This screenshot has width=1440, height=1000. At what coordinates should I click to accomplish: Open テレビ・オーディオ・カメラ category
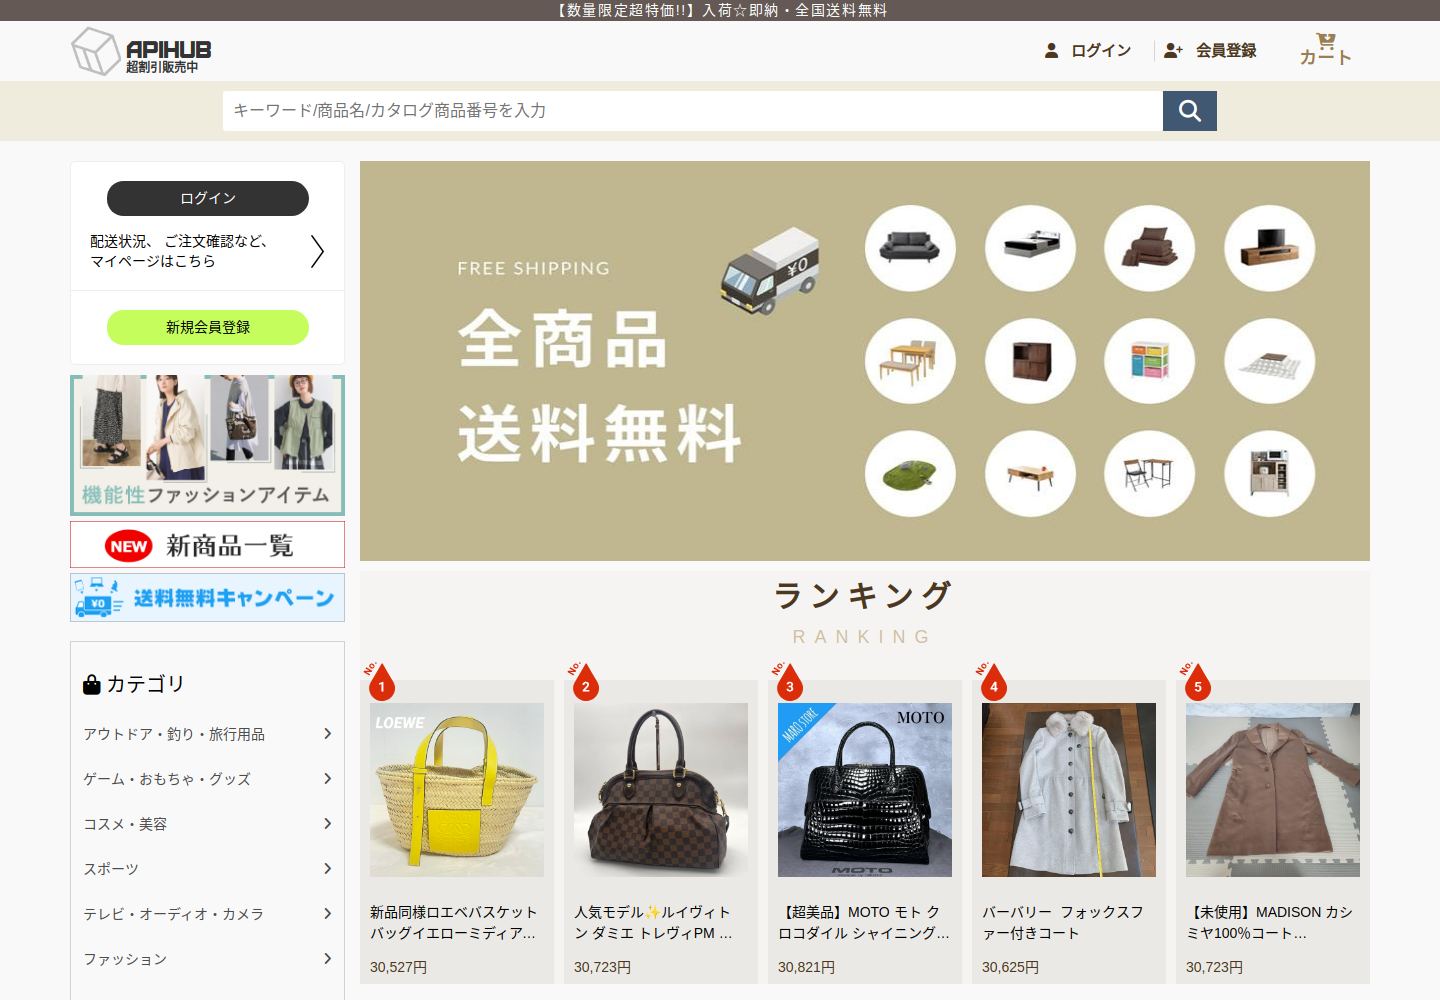(x=174, y=914)
